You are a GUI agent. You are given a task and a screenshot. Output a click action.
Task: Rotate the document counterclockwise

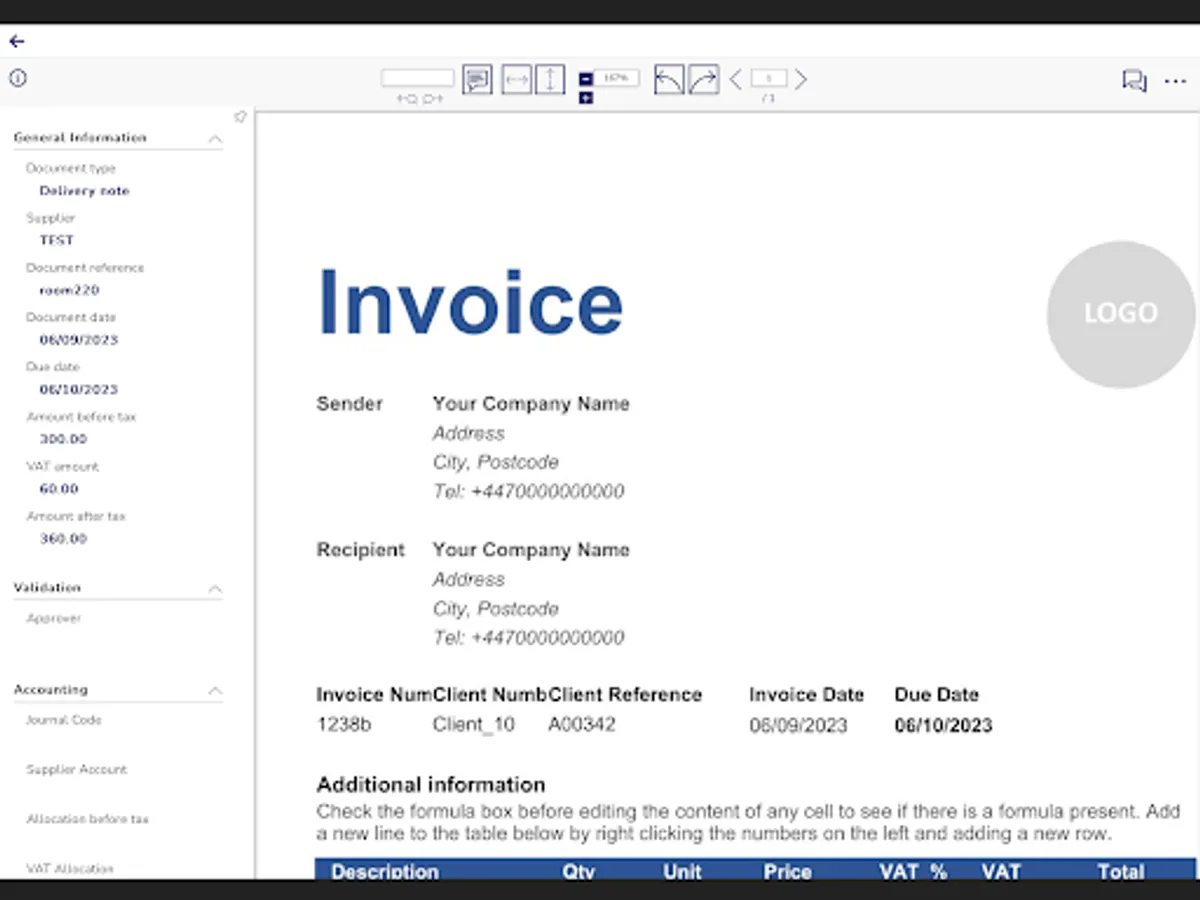[668, 78]
